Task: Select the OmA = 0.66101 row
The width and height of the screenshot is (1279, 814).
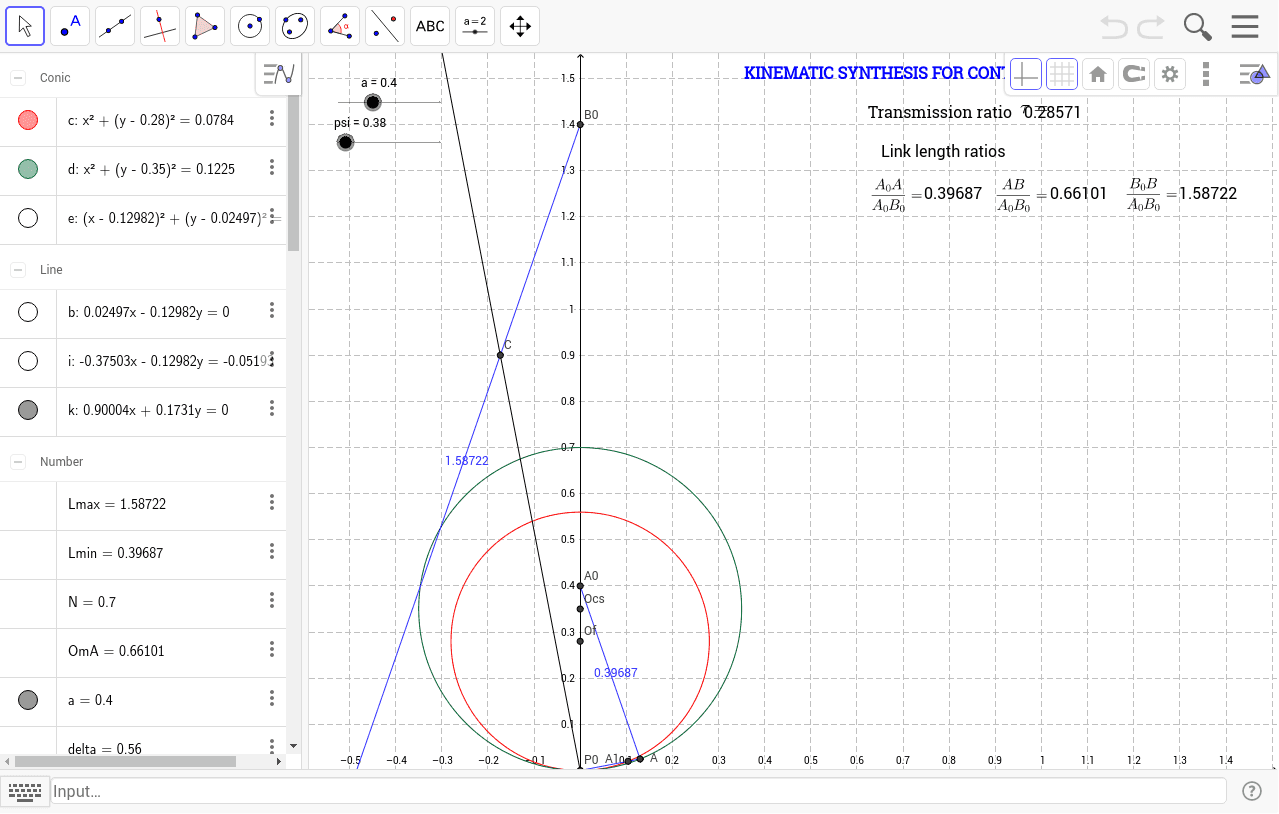Action: pyautogui.click(x=143, y=651)
